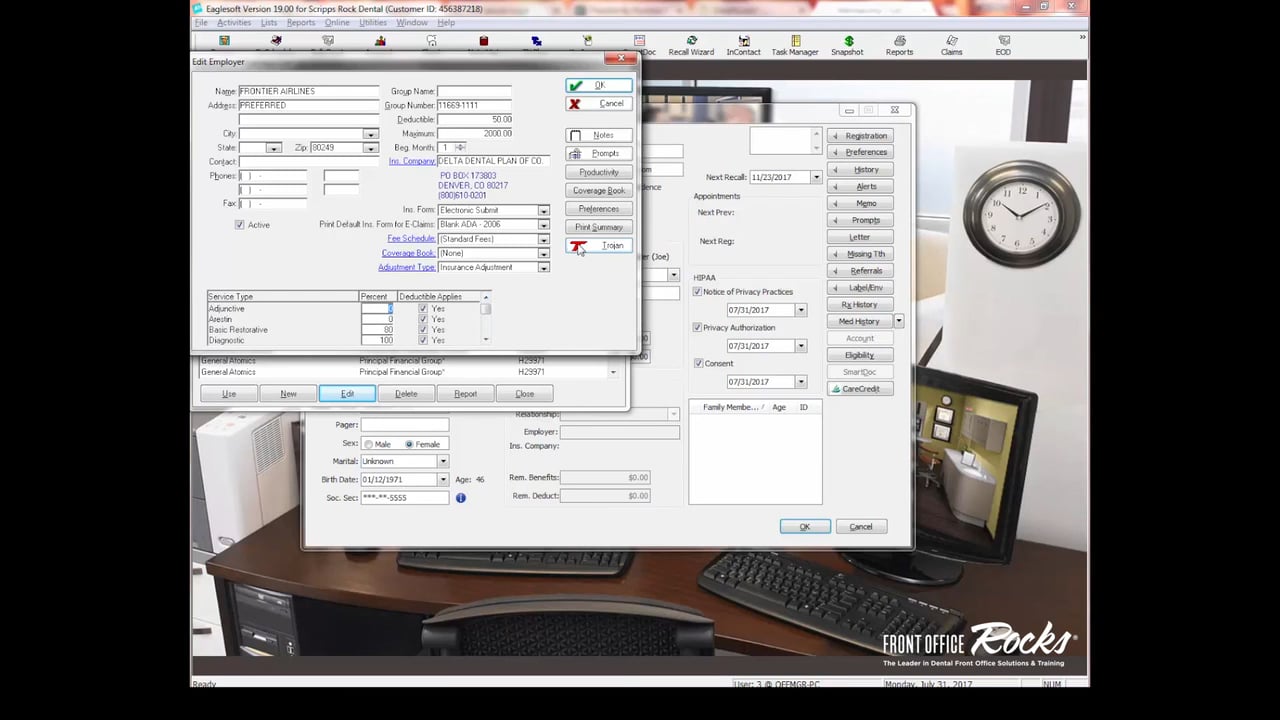The image size is (1280, 720).
Task: Toggle deductible applies for Arestin row
Action: click(x=423, y=319)
